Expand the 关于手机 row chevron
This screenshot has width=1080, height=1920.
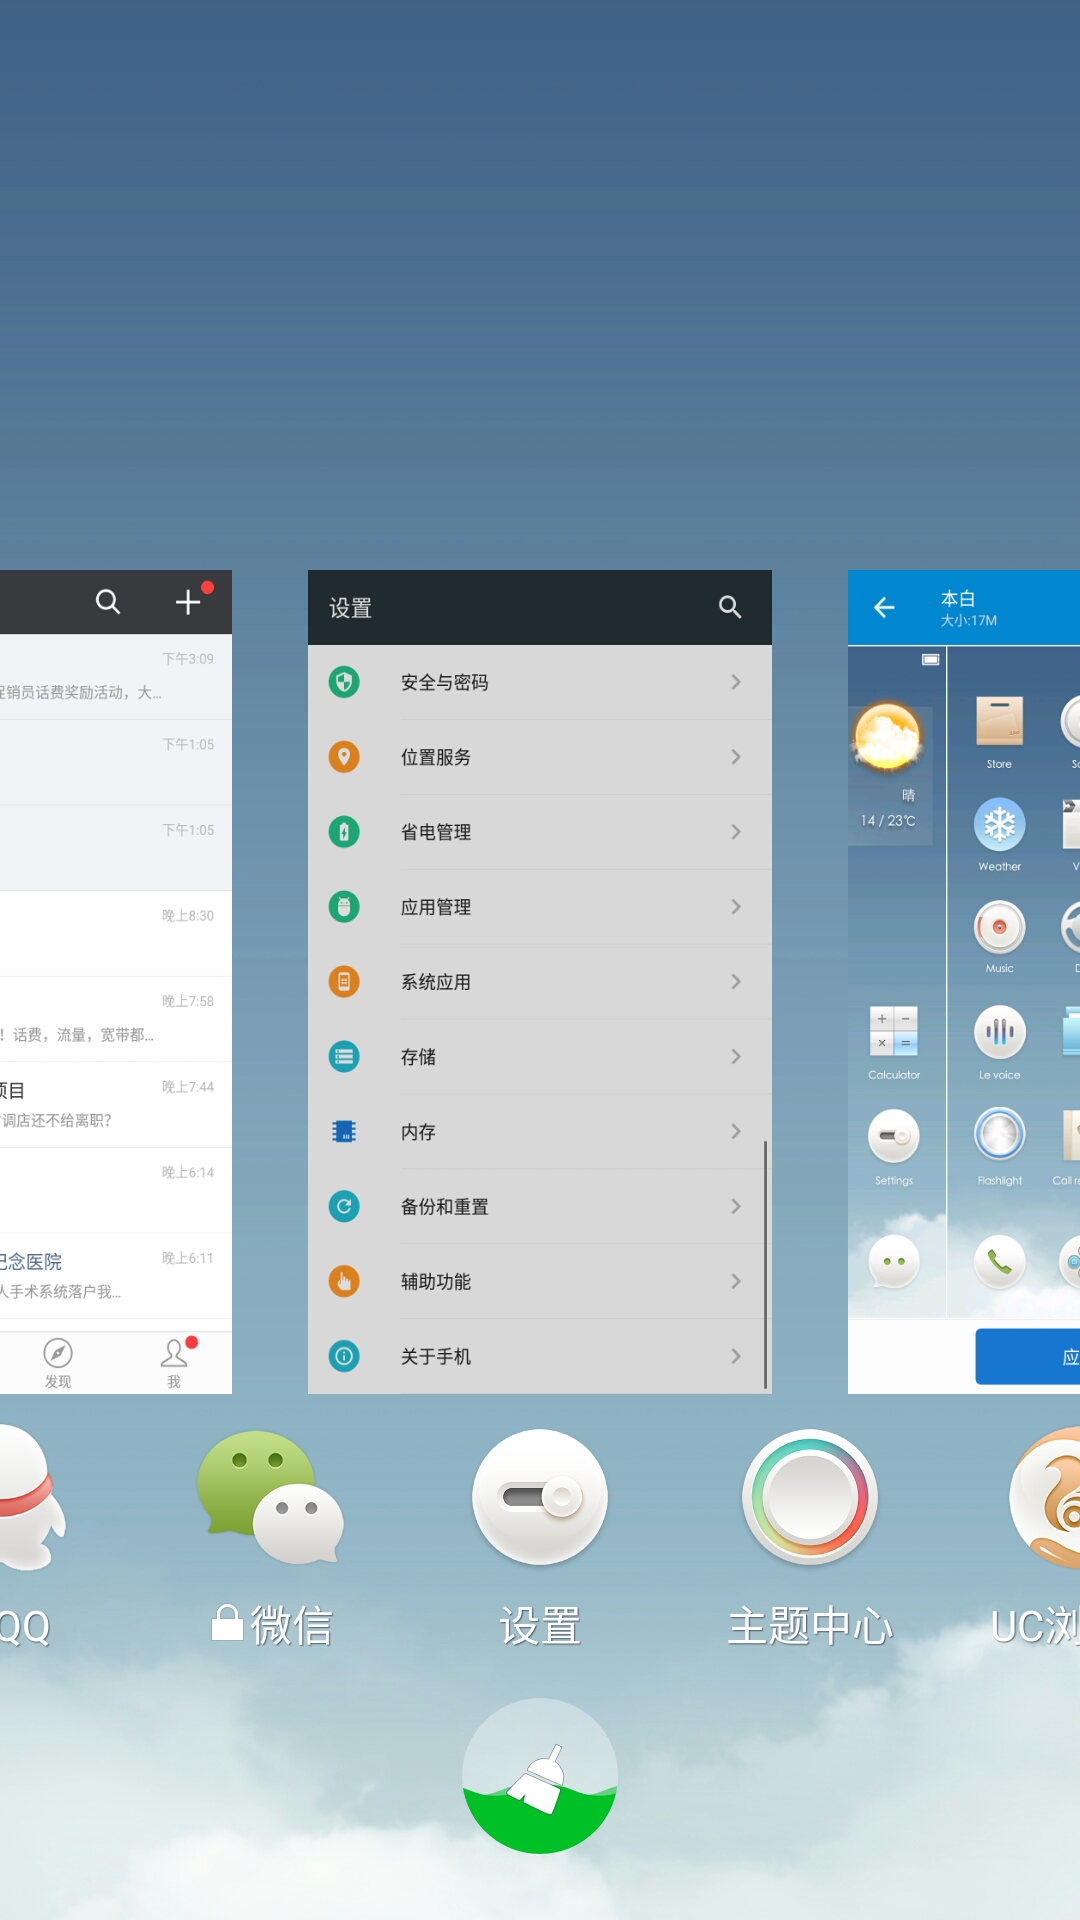736,1356
